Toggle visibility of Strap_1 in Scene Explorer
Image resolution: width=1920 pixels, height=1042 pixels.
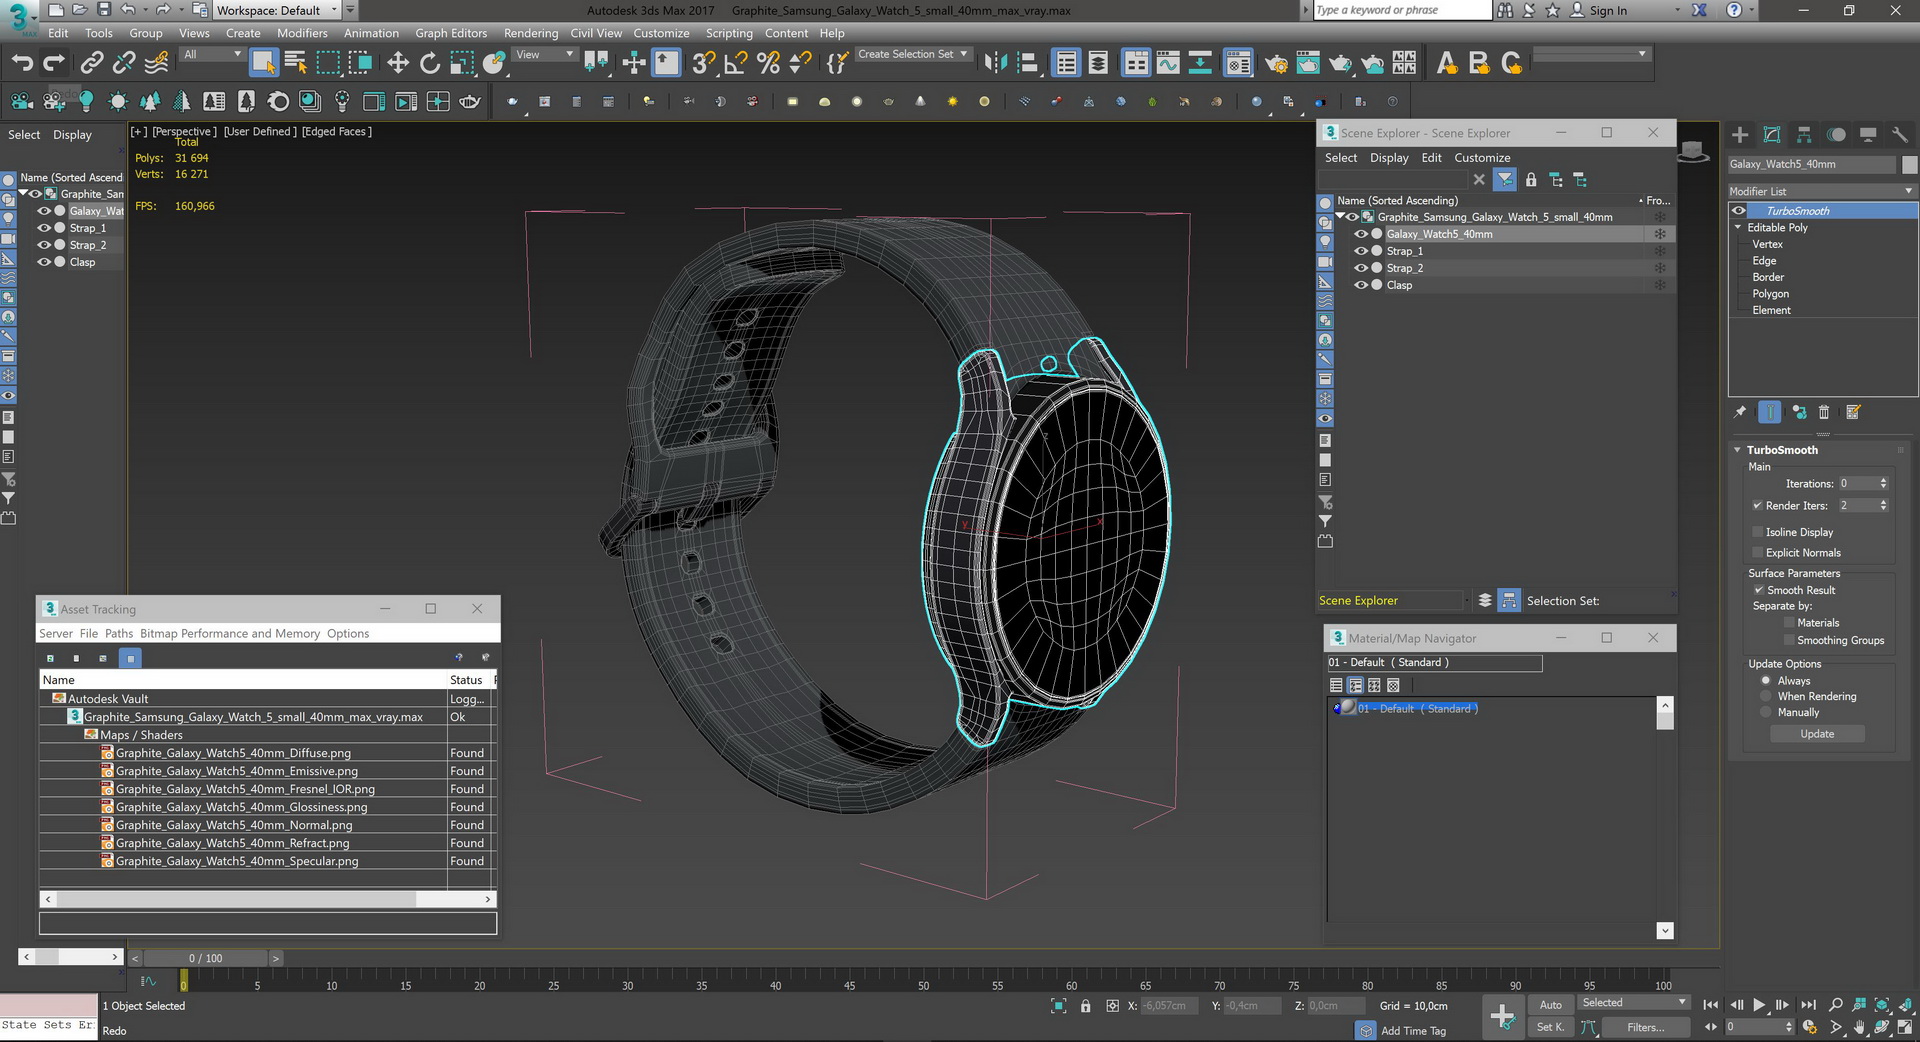point(1360,251)
